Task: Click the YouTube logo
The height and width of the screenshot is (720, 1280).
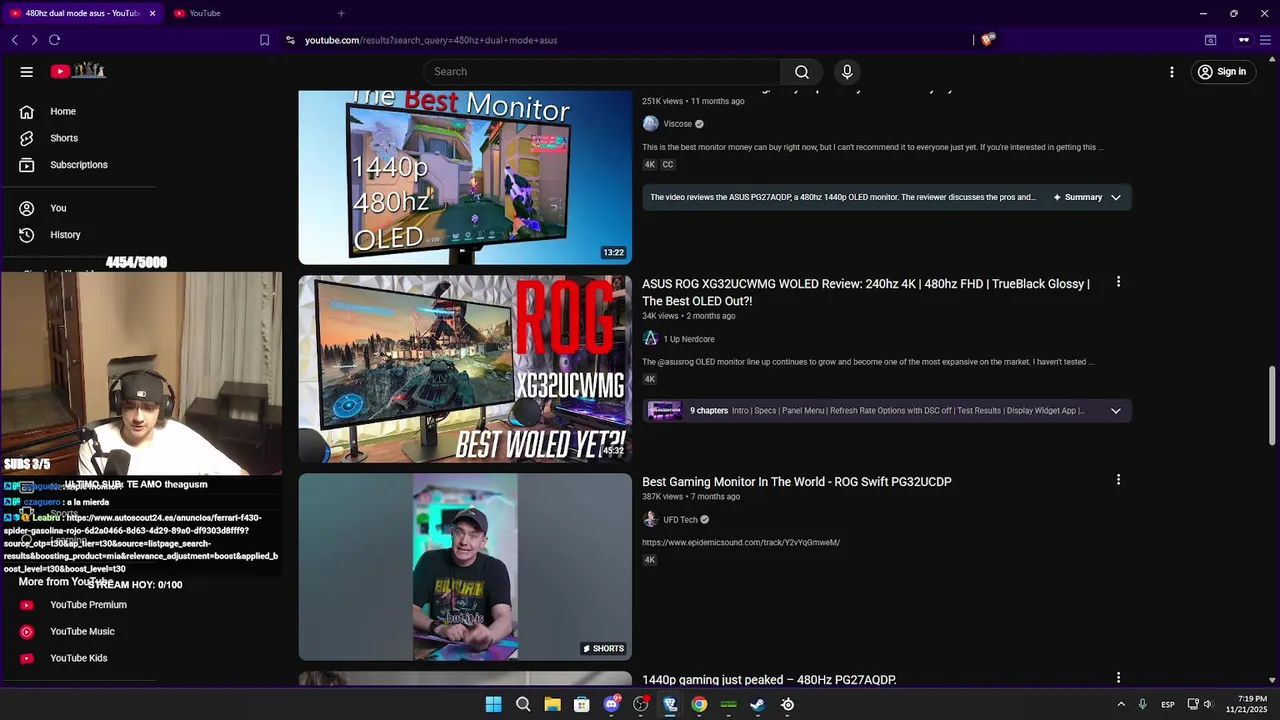Action: click(x=78, y=70)
